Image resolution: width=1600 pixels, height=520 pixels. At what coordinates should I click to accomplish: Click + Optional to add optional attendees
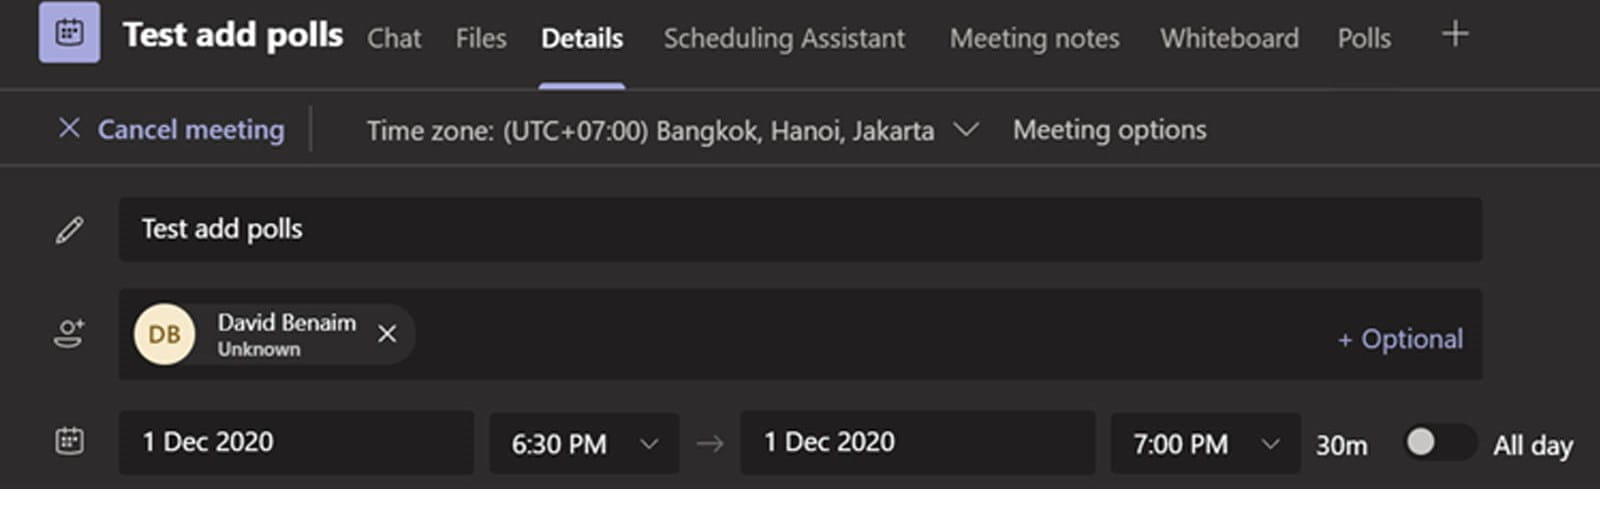[1400, 339]
